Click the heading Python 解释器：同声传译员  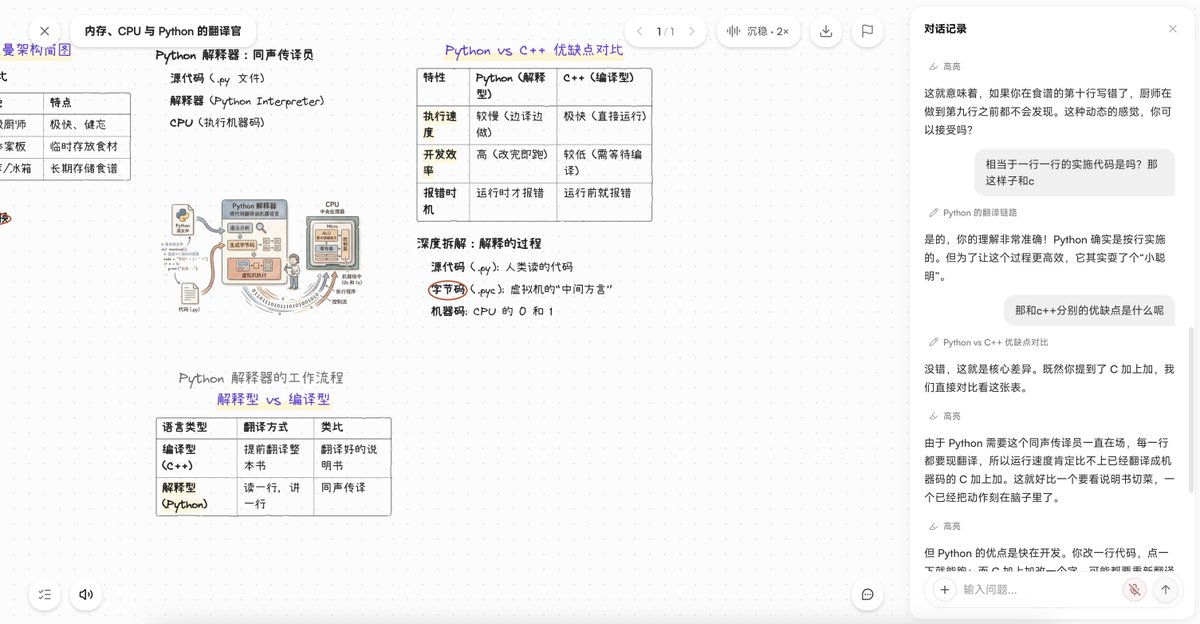(x=235, y=55)
